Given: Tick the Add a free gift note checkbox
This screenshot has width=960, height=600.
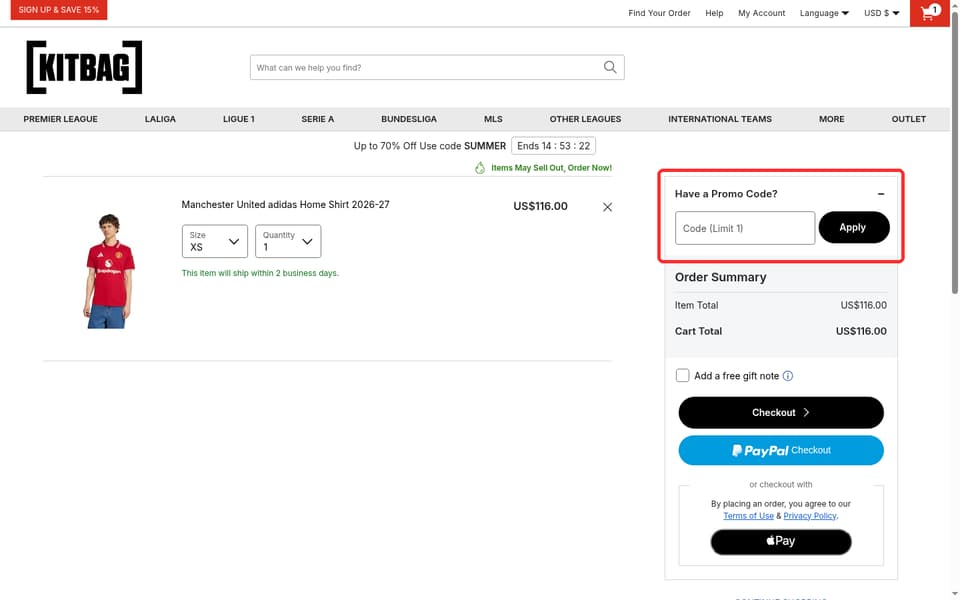Looking at the screenshot, I should pos(683,375).
